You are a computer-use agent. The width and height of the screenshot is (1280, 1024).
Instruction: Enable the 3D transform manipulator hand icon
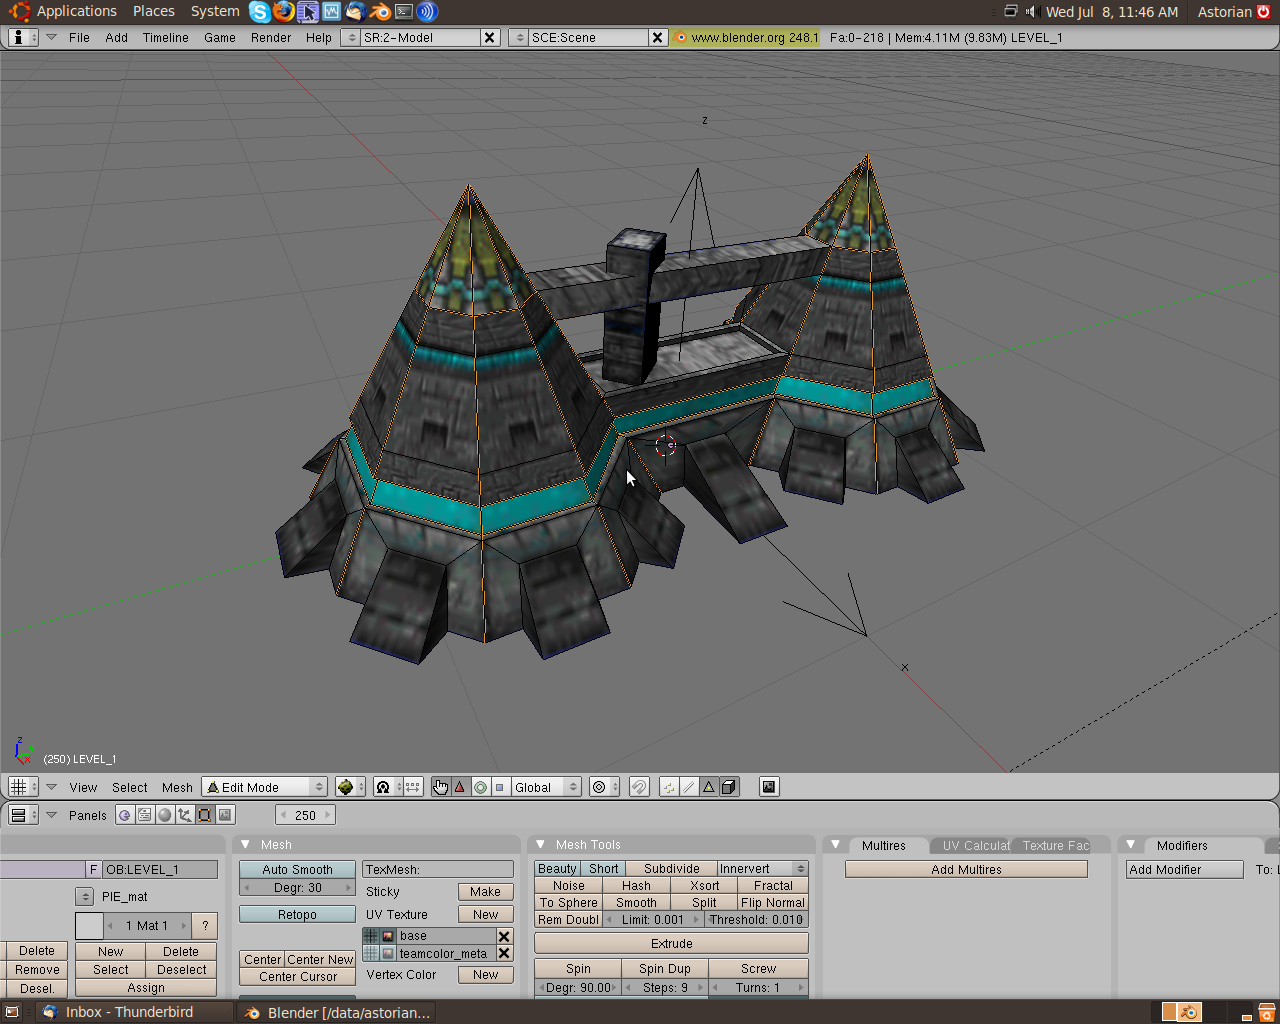click(441, 787)
